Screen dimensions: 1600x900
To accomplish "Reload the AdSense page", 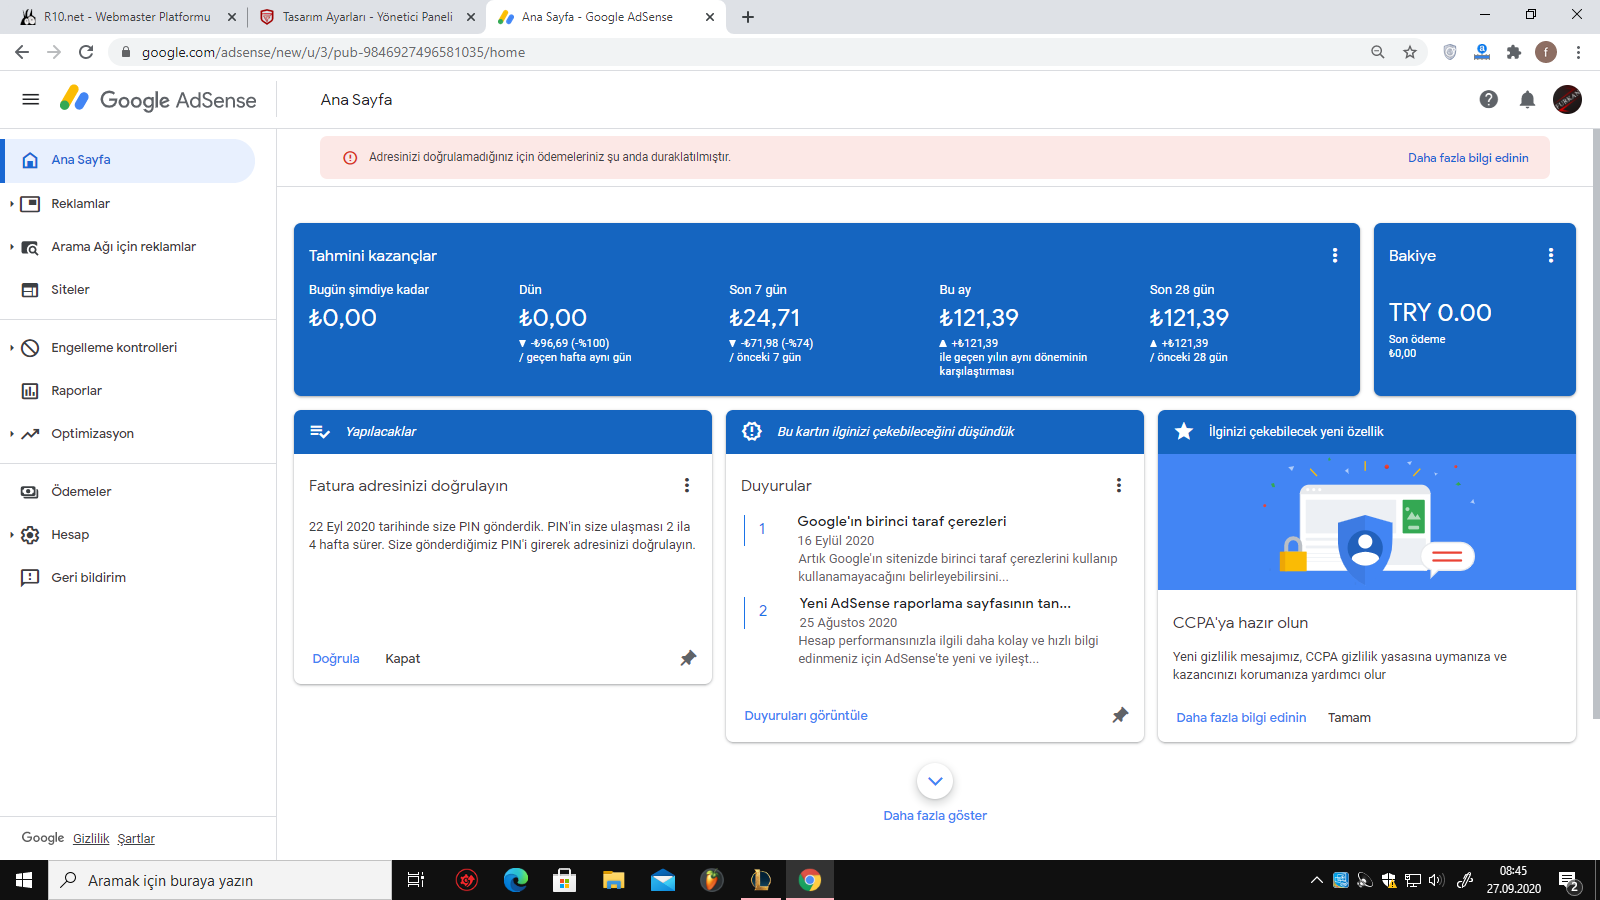I will click(x=86, y=52).
